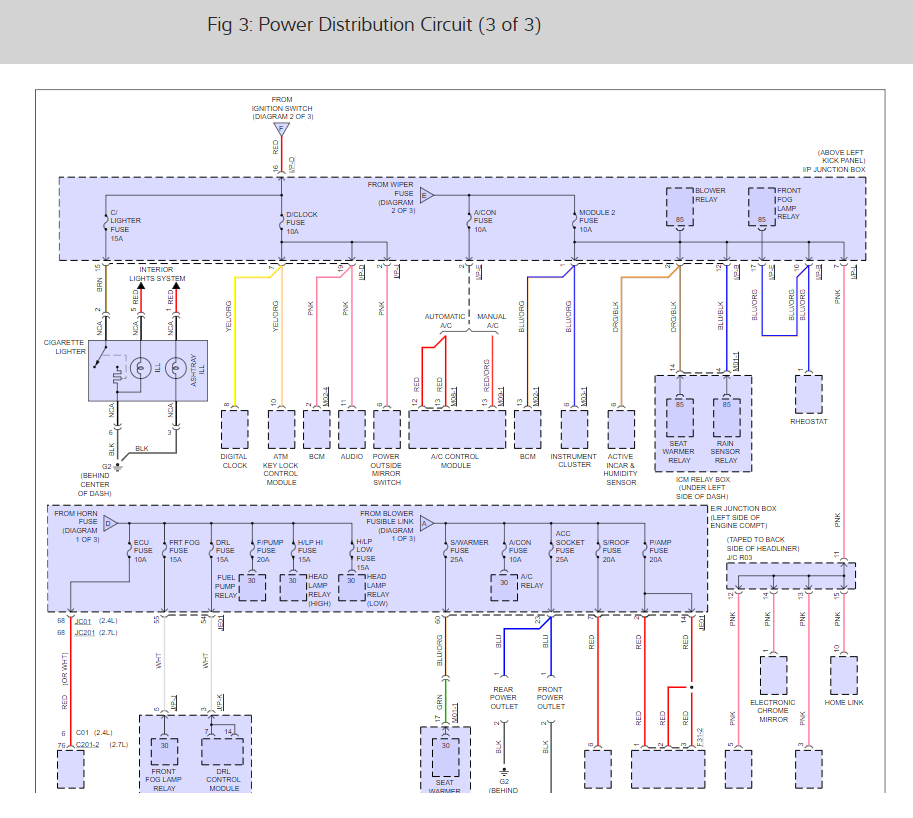
Task: Click the Wiper Fuse connector E arrow
Action: point(427,194)
